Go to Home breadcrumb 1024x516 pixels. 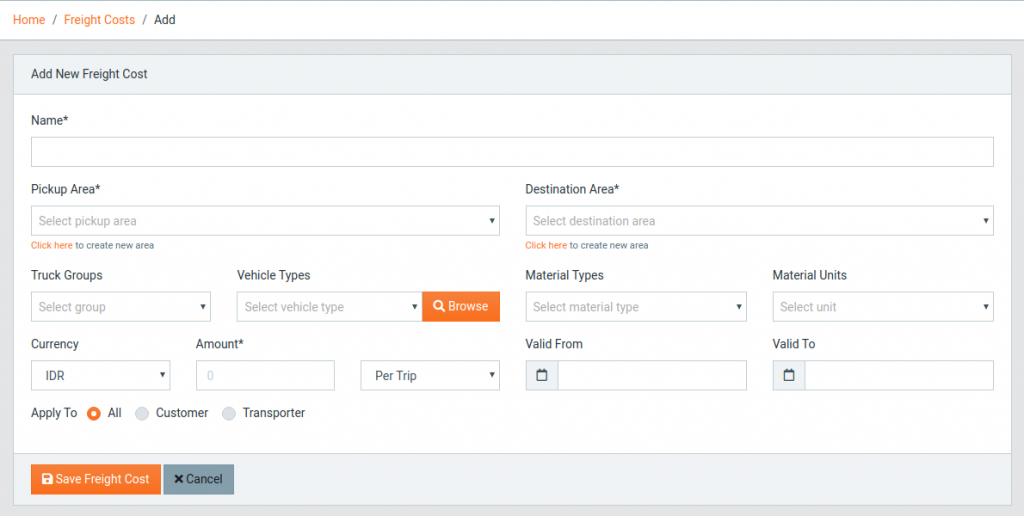point(29,20)
